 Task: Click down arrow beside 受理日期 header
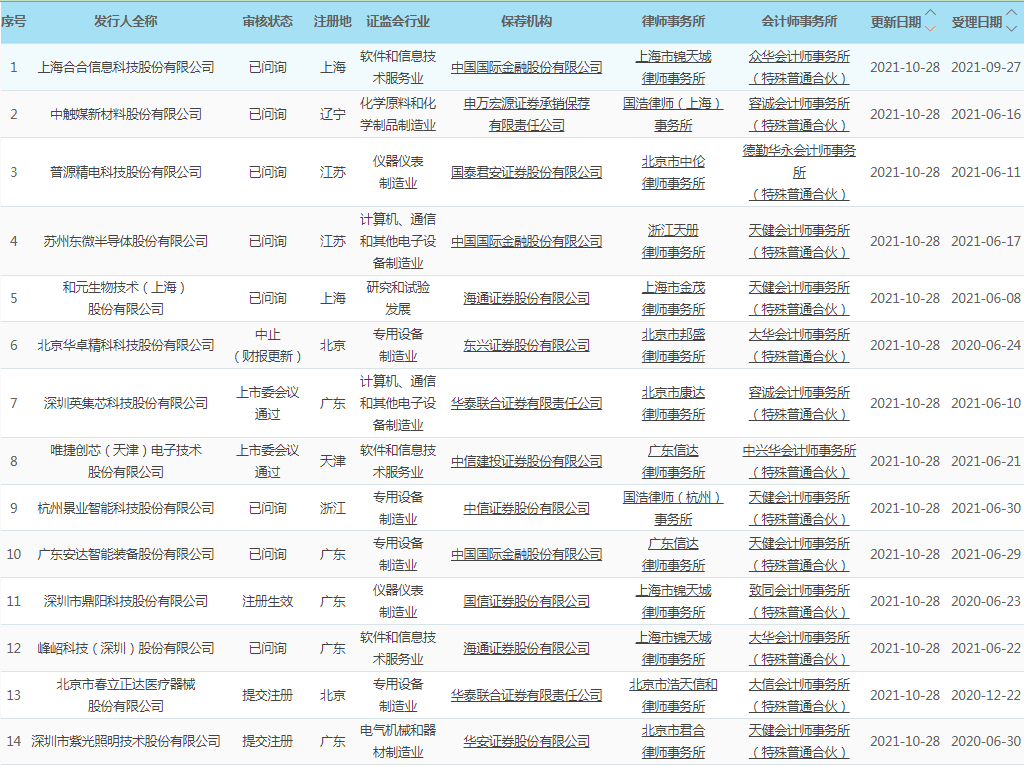click(x=1012, y=28)
